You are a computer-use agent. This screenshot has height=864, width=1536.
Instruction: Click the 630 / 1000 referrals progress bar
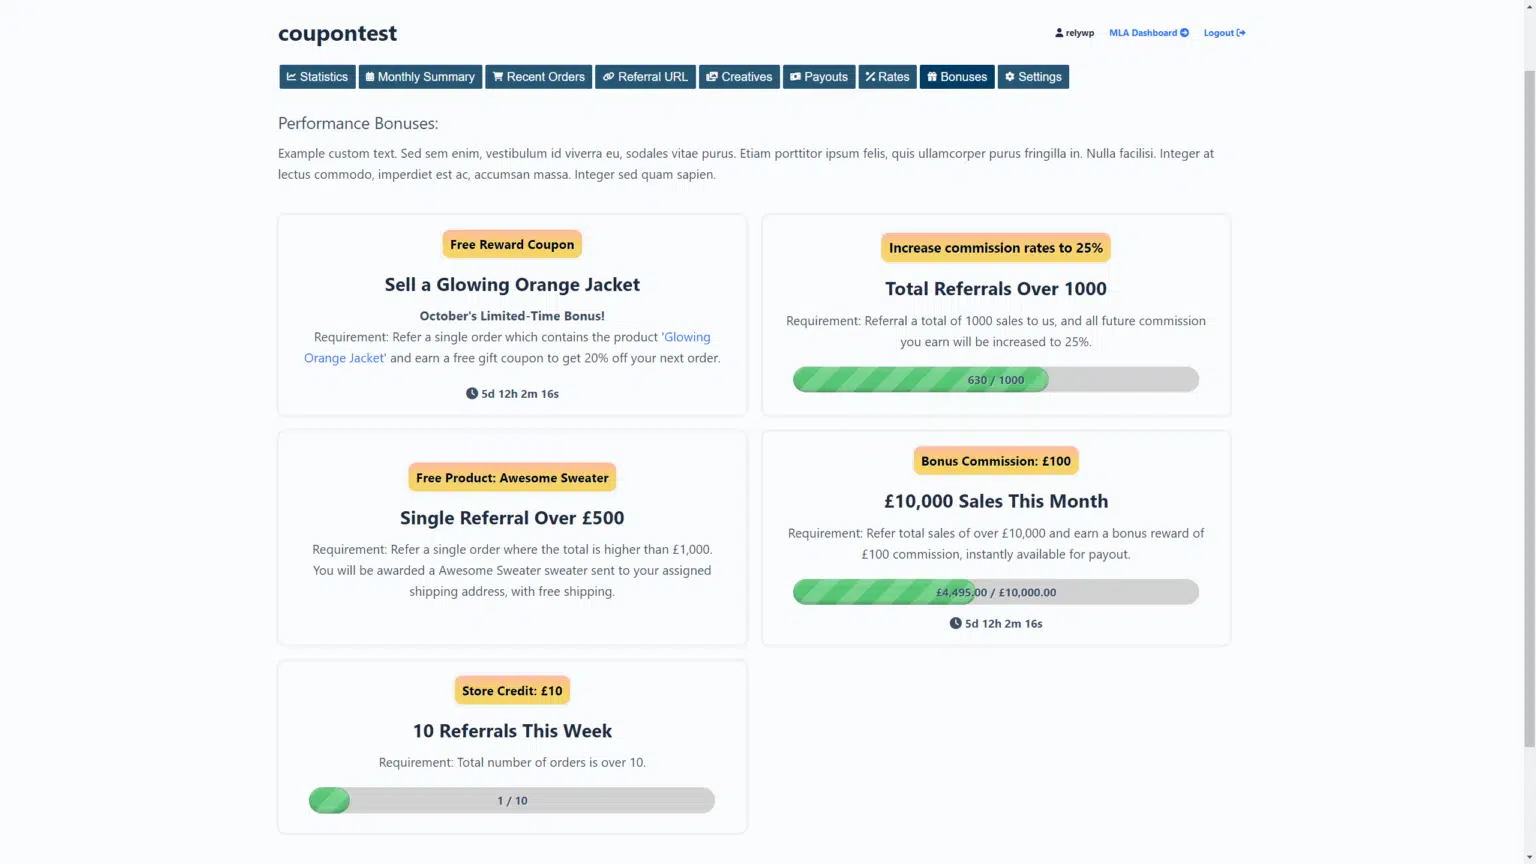coord(995,380)
